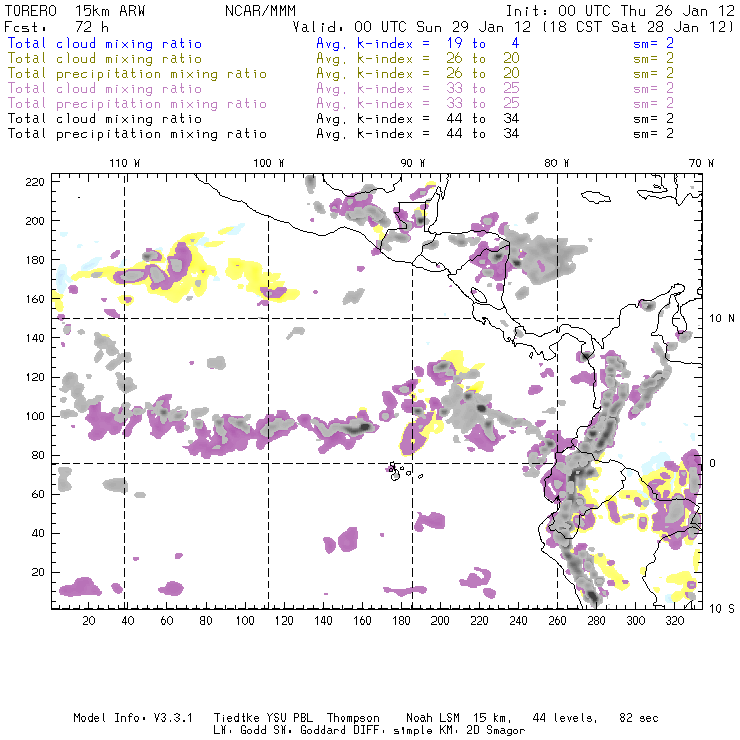Screen dimensions: 740x740
Task: Click the "Tiedtke" footer text
Action: [237, 718]
